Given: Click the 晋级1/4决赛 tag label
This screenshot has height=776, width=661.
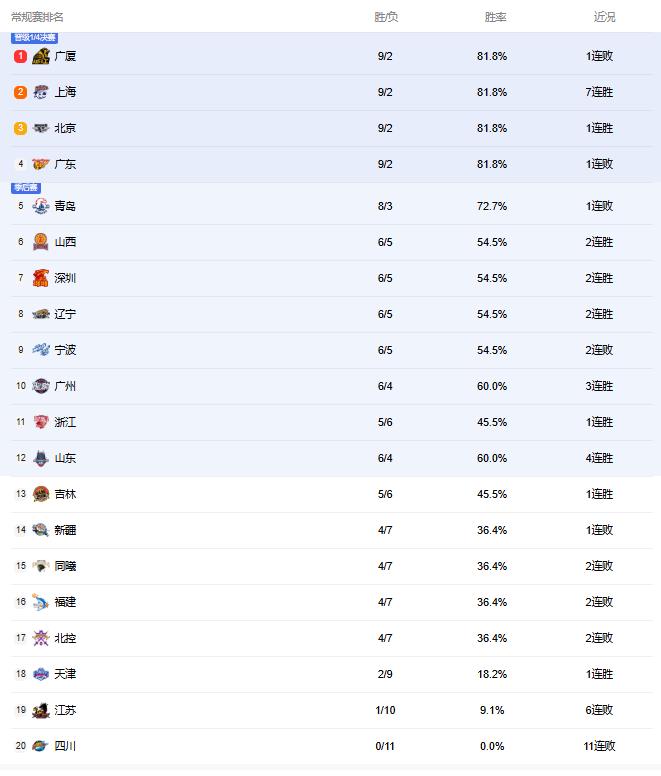Looking at the screenshot, I should [x=34, y=38].
